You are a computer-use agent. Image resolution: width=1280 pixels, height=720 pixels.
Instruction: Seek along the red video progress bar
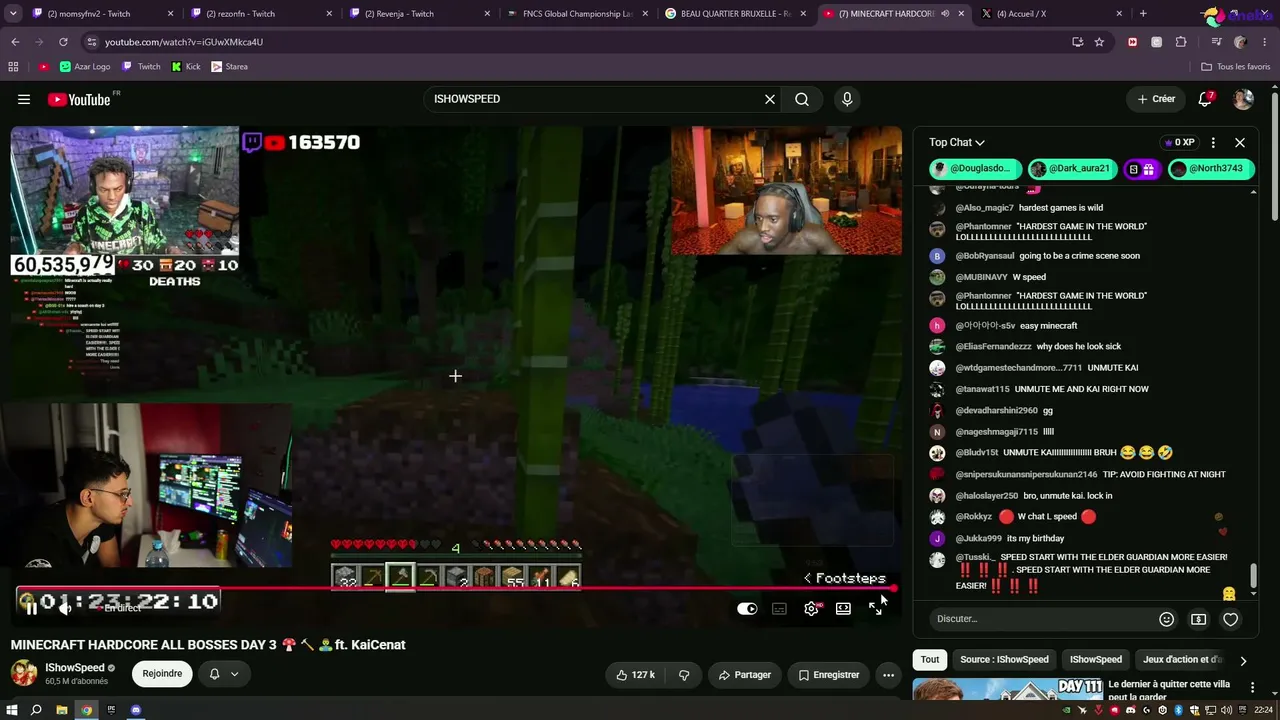point(455,588)
